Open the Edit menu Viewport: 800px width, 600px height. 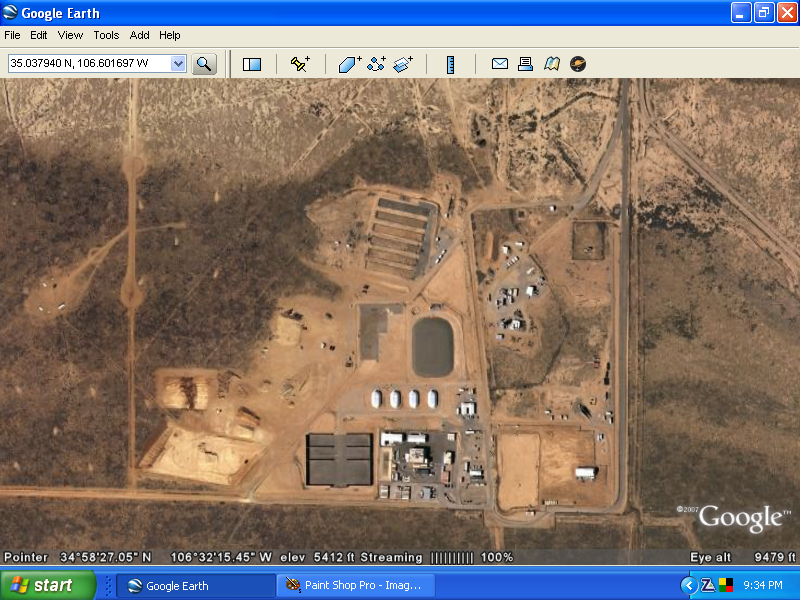coord(39,35)
